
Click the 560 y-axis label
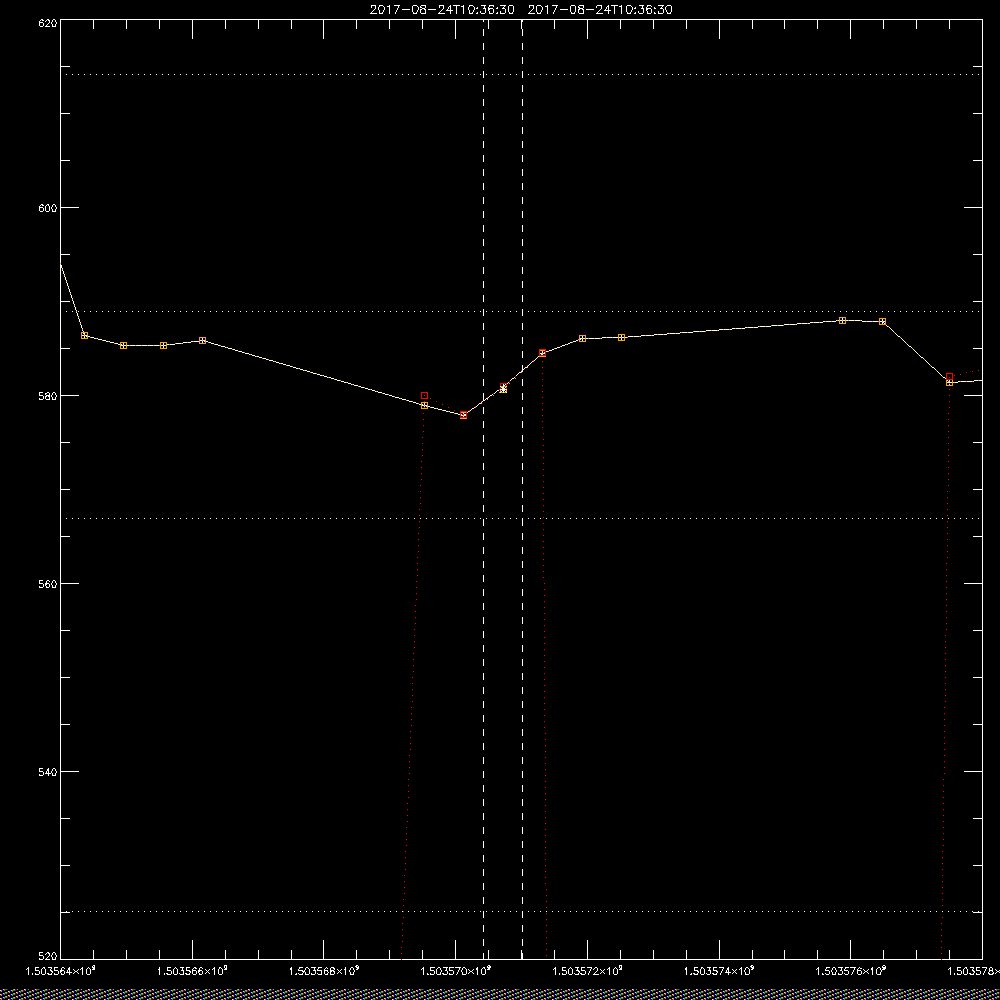point(49,584)
